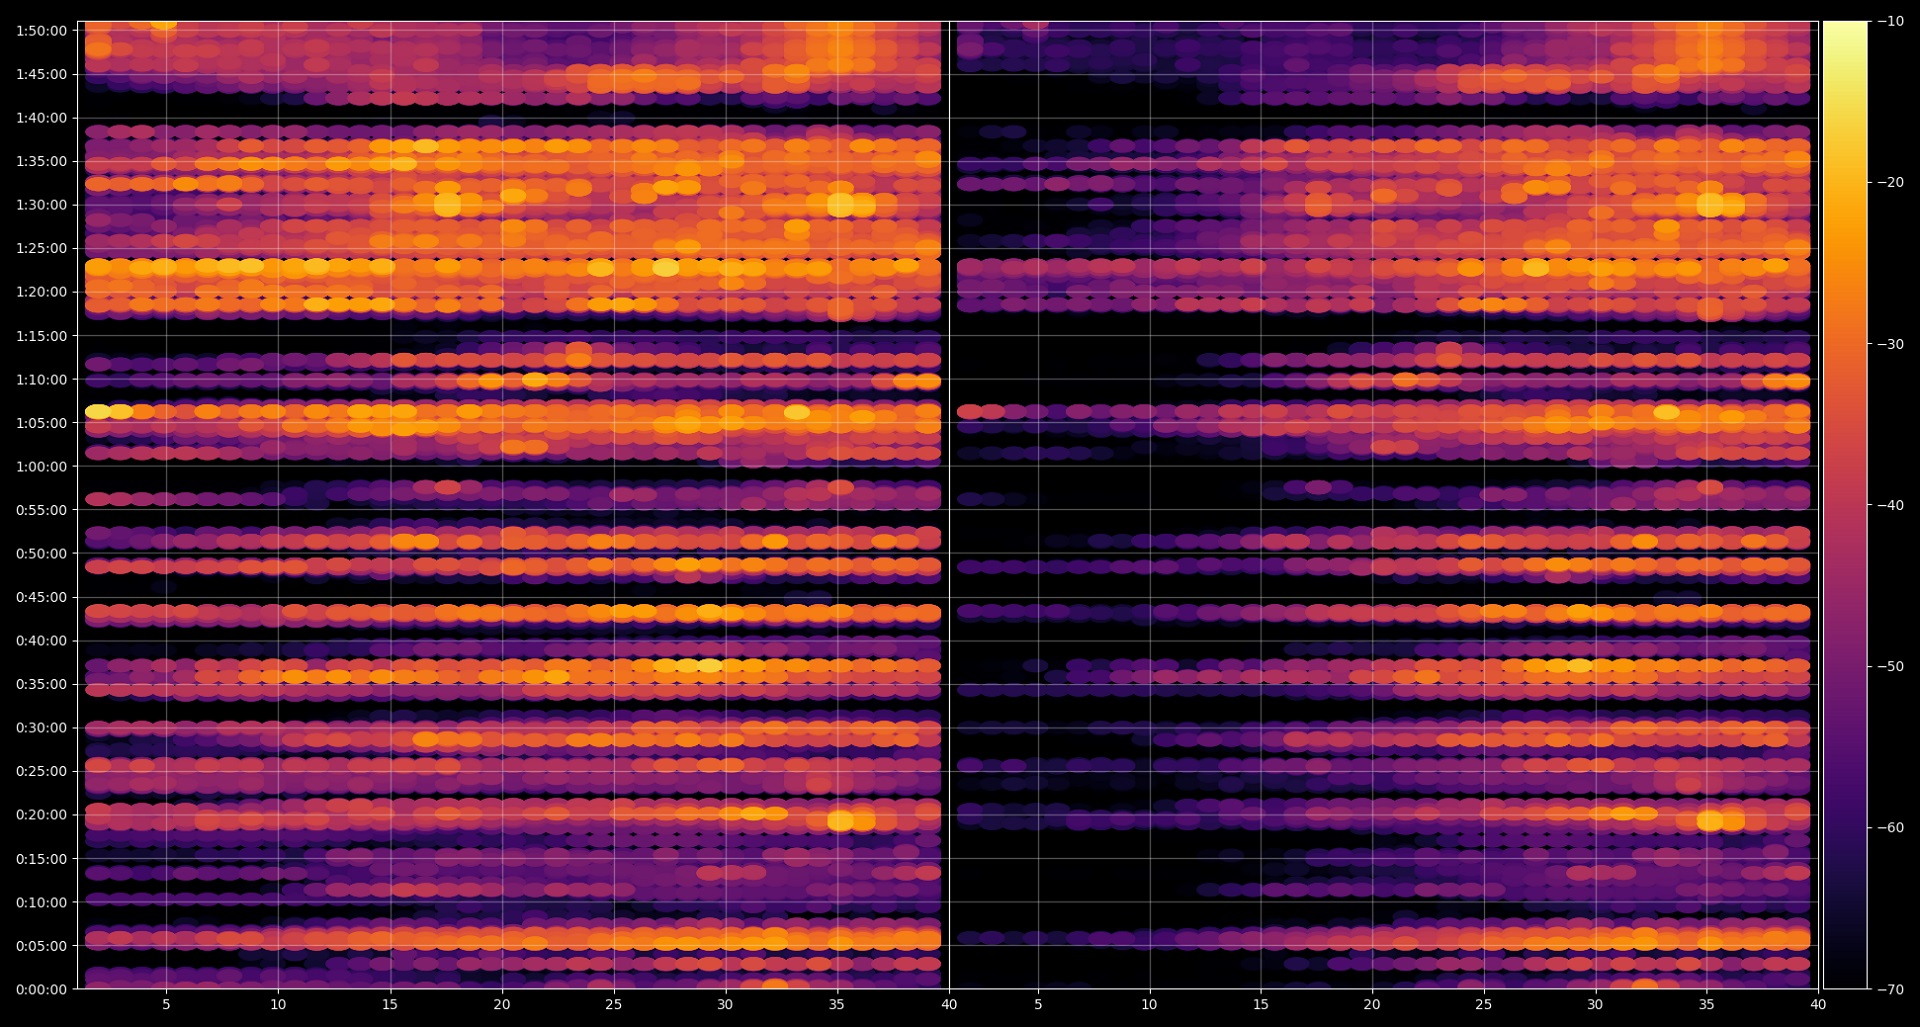1920x1027 pixels.
Task: Click the 0:45:00 tick label
Action: pos(41,597)
